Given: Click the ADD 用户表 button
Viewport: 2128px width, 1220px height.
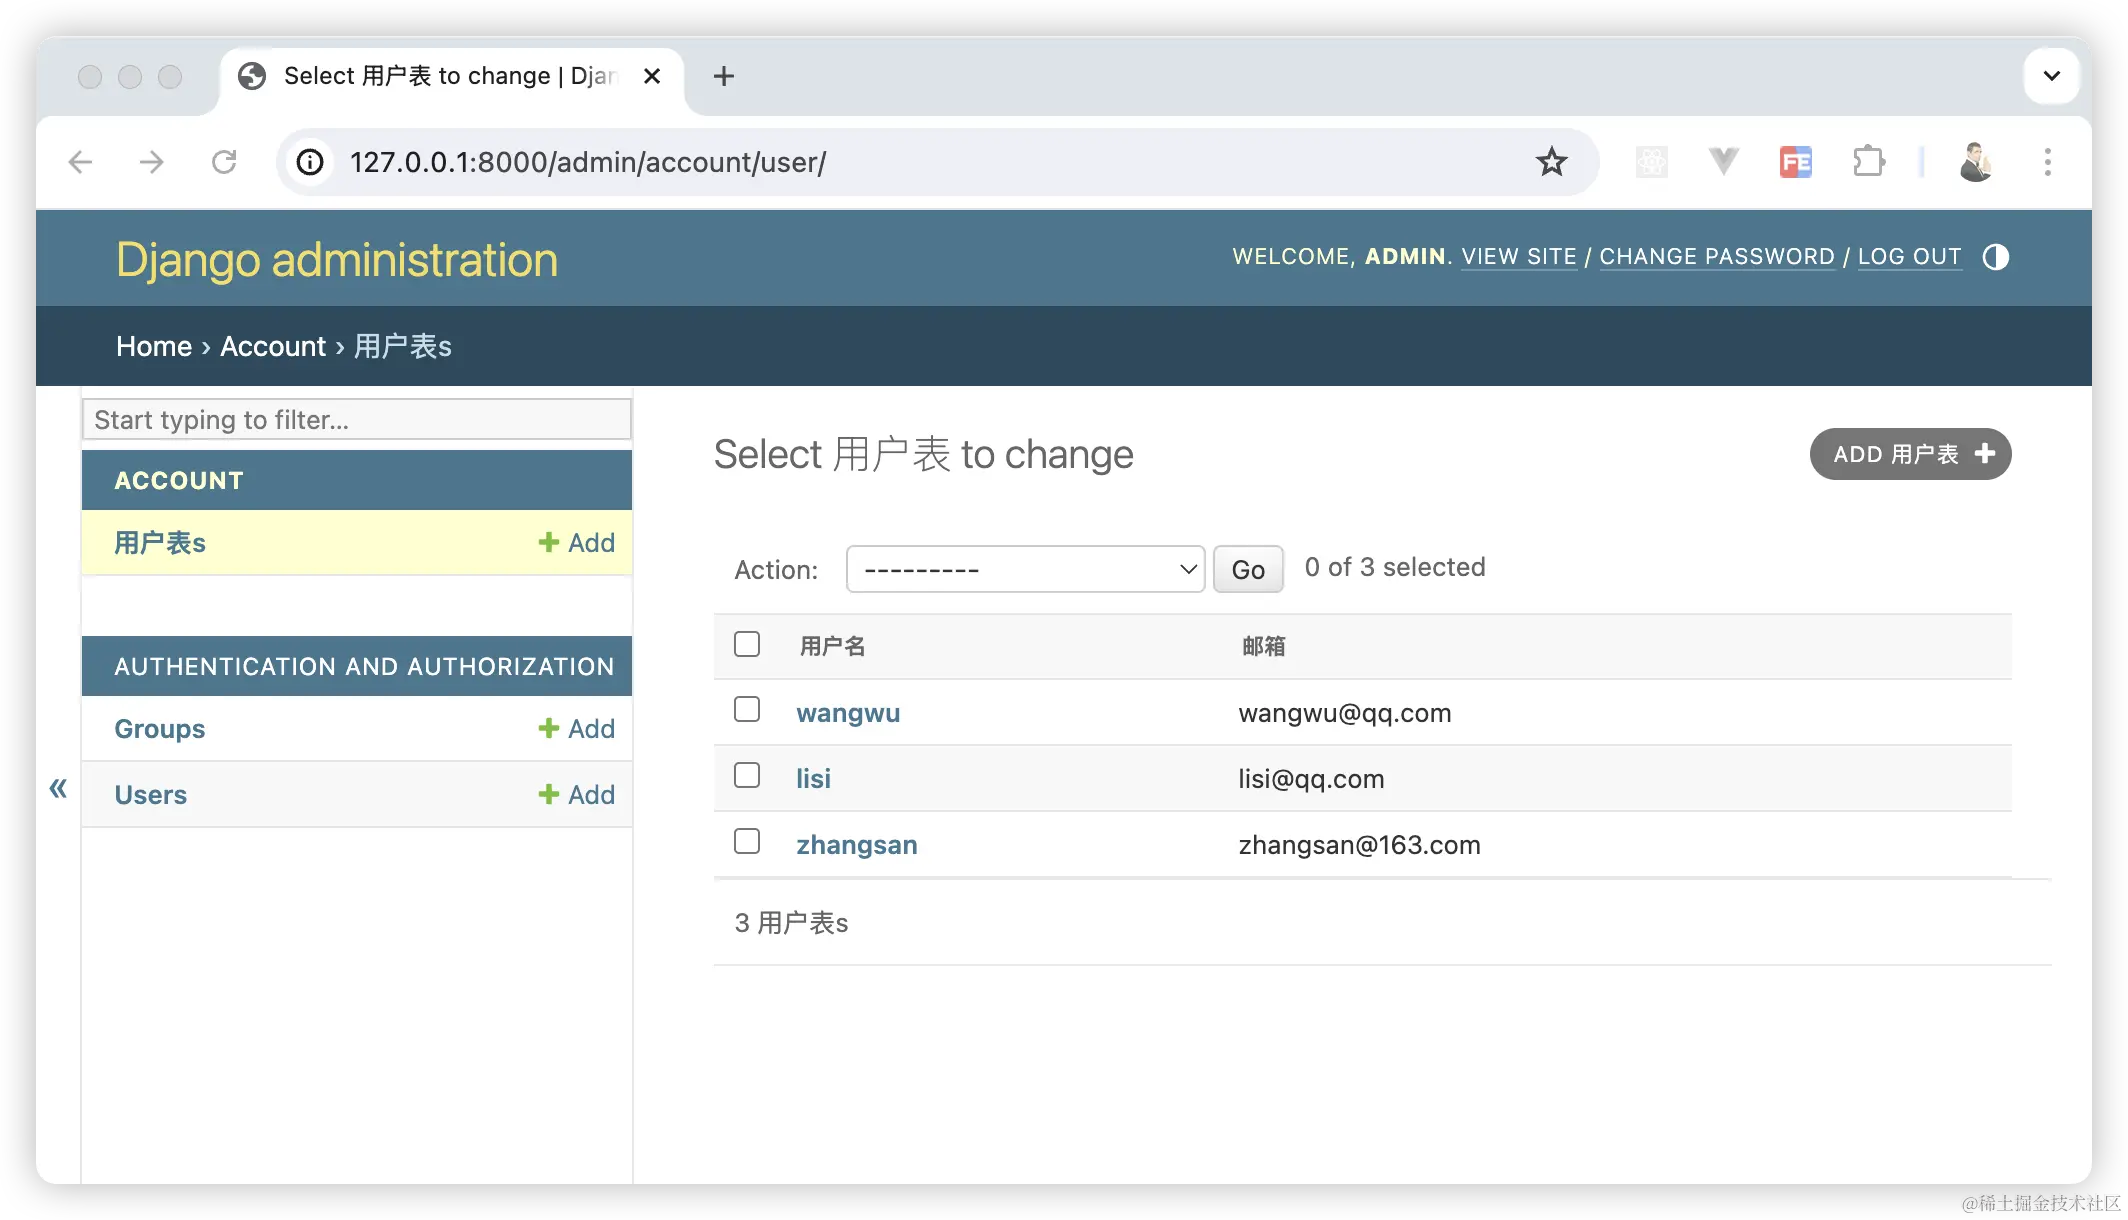Looking at the screenshot, I should 1910,455.
